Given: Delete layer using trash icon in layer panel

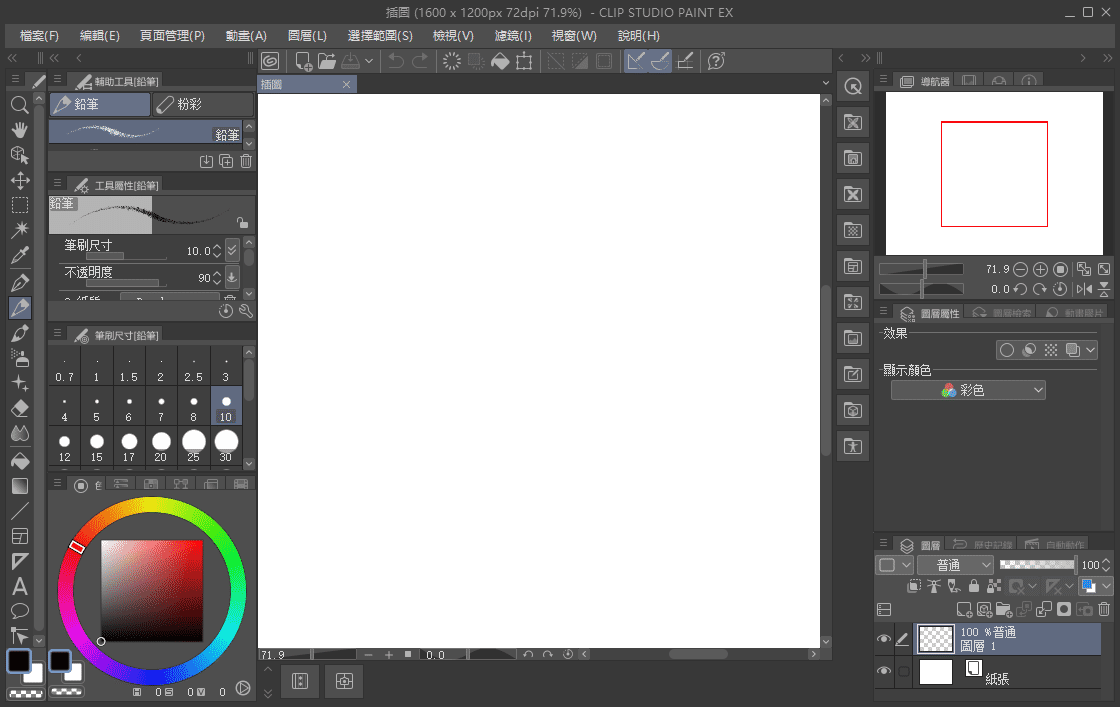Looking at the screenshot, I should (1104, 609).
